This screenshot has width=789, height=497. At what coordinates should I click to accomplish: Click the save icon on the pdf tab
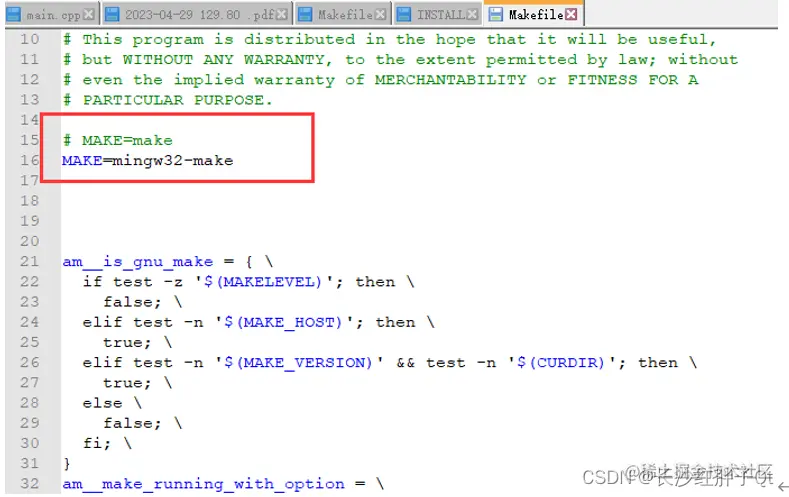coord(112,15)
